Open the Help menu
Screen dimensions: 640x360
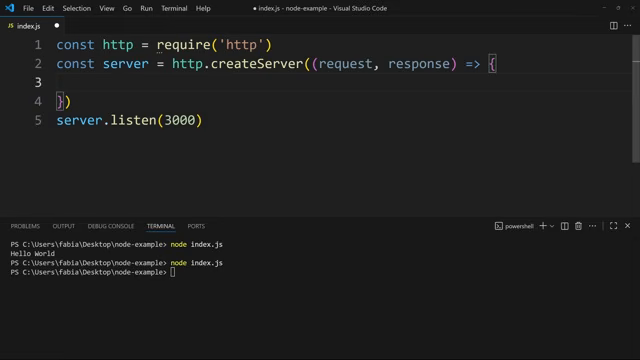pos(203,8)
